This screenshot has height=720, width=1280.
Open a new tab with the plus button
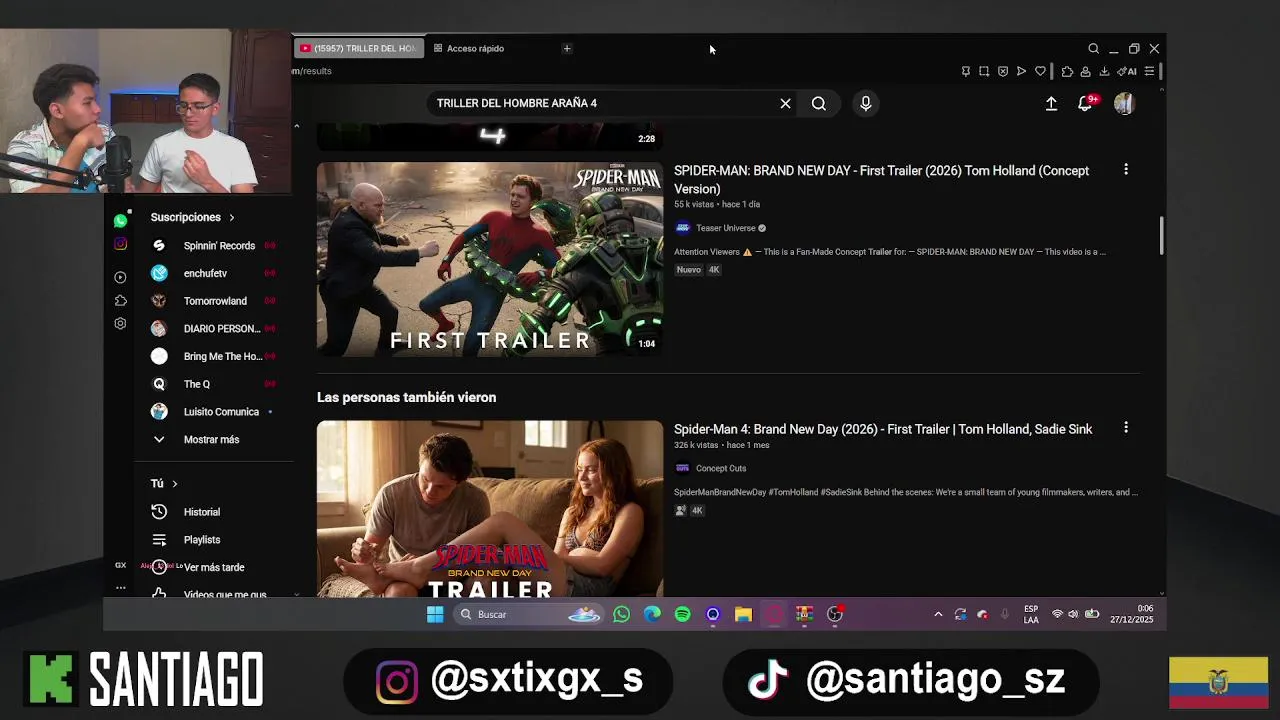pos(567,48)
